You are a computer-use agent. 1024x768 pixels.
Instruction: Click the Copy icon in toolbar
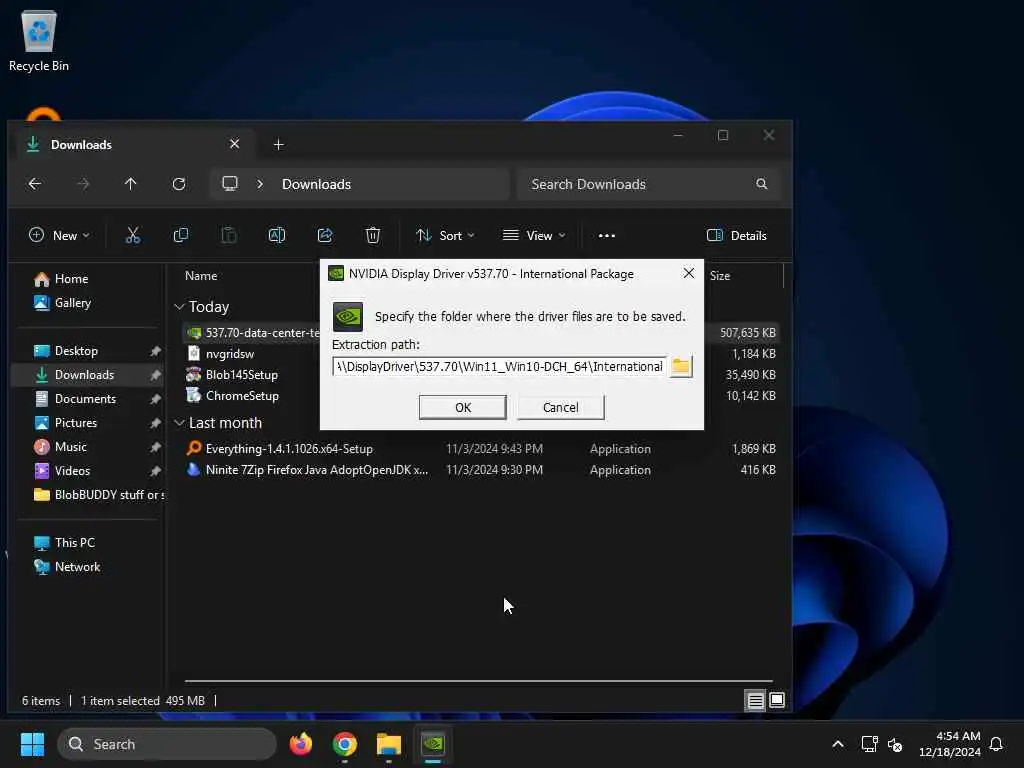(181, 235)
